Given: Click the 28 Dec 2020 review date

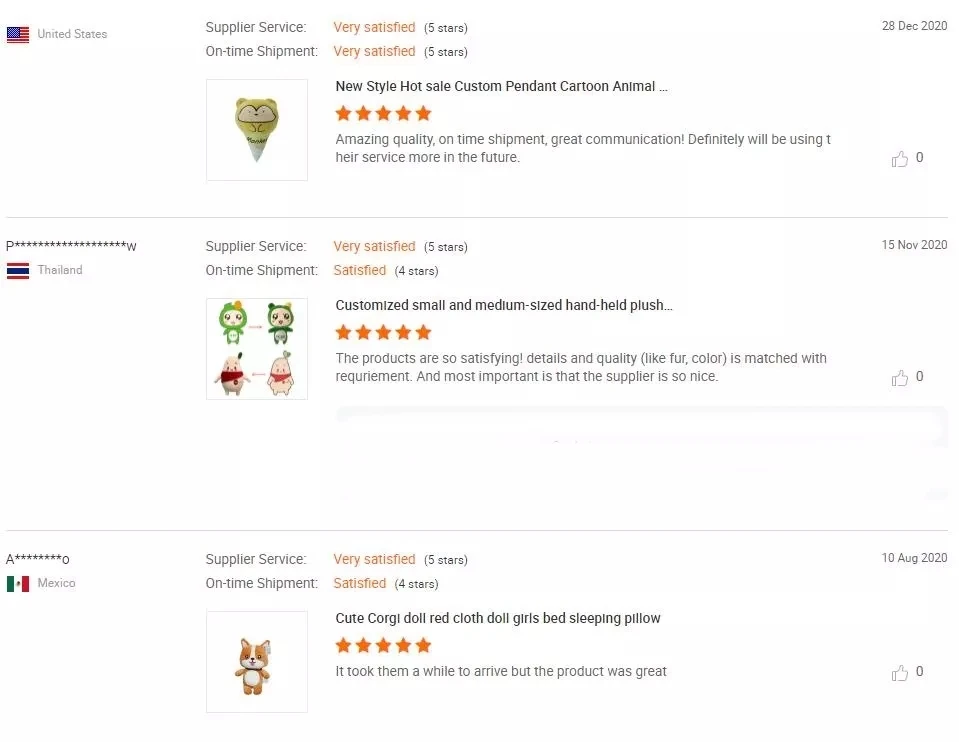Looking at the screenshot, I should coord(914,26).
